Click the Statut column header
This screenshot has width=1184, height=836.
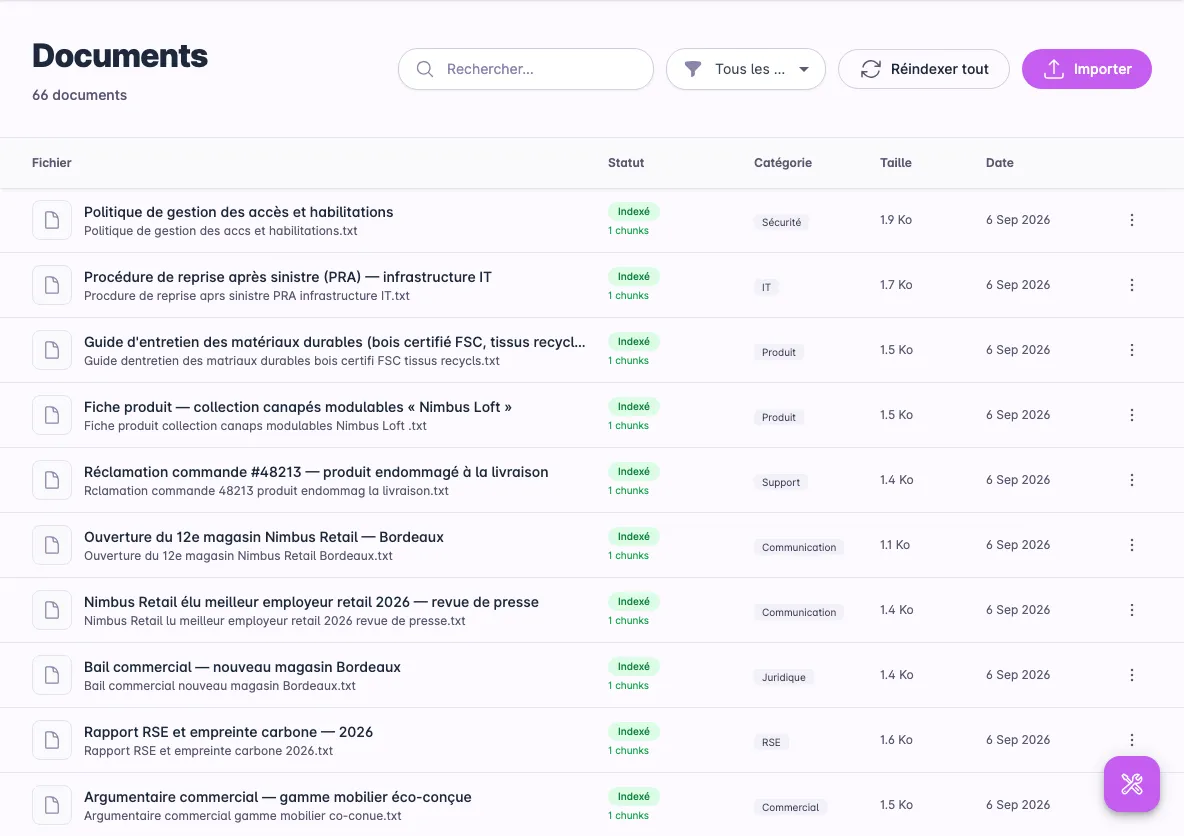click(626, 162)
